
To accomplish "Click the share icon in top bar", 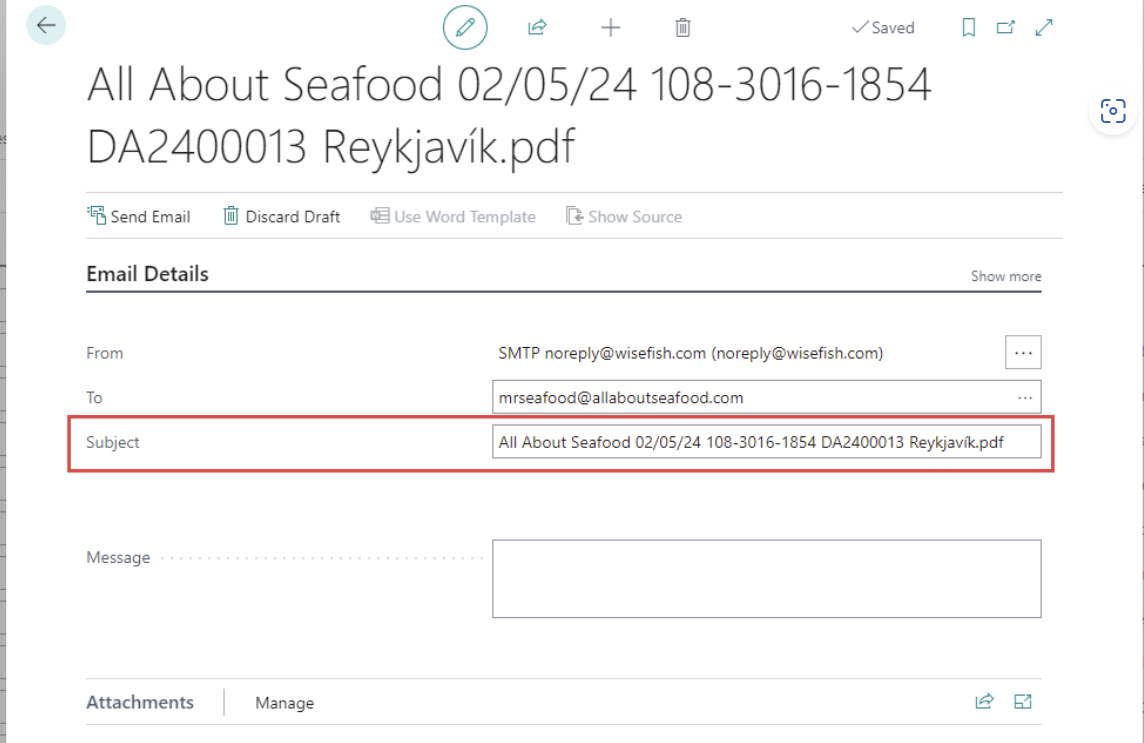I will click(x=537, y=28).
